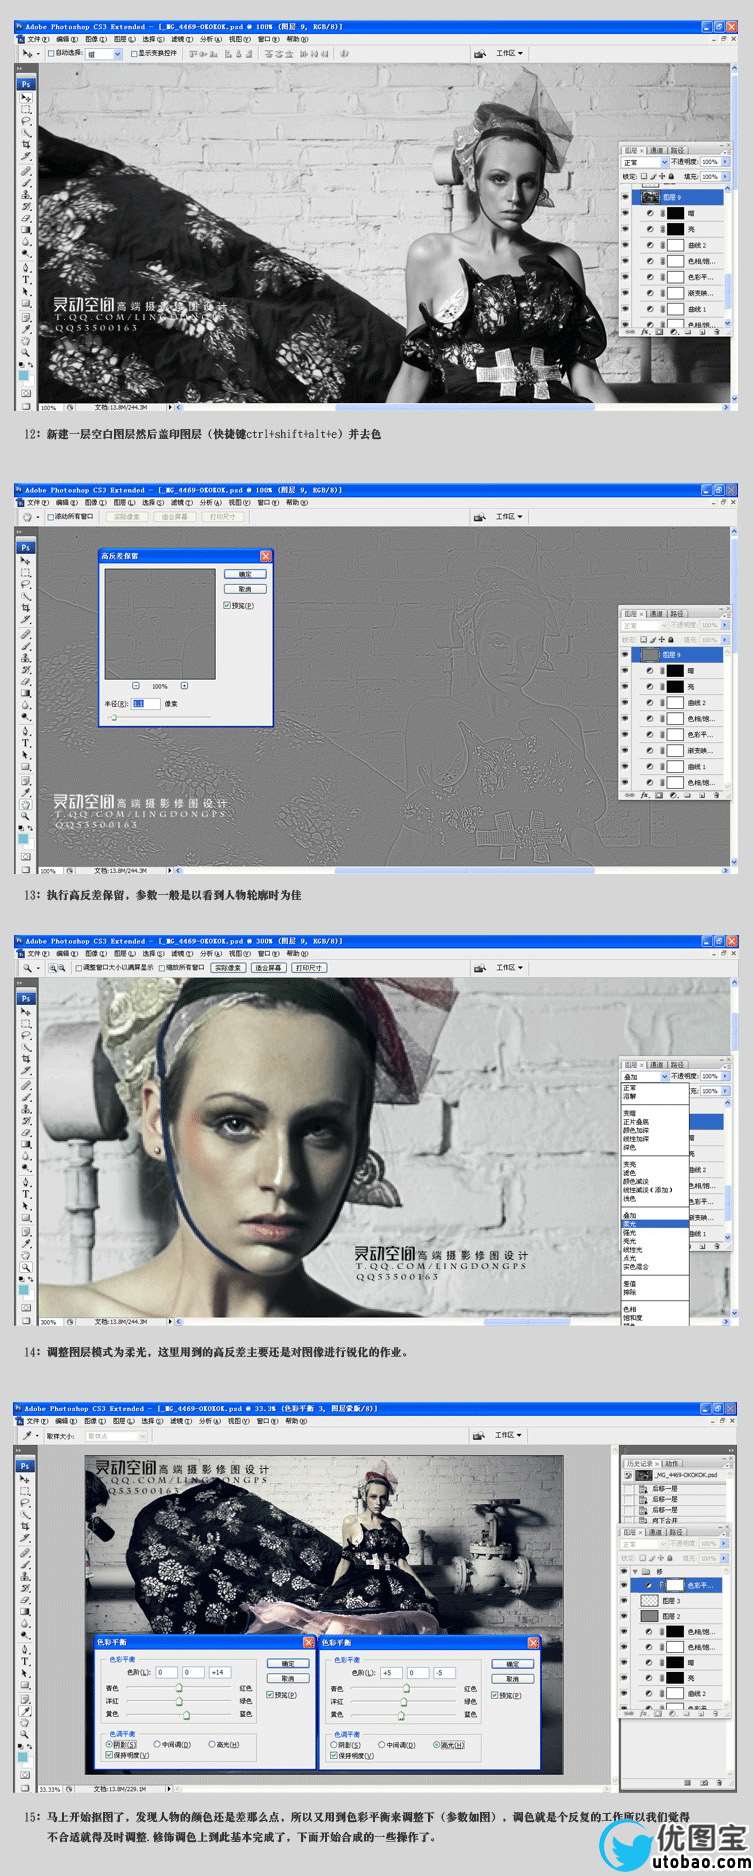Screen dimensions: 754x1876
Task: Click trash icon in step 13 layers panel
Action: pos(719,795)
